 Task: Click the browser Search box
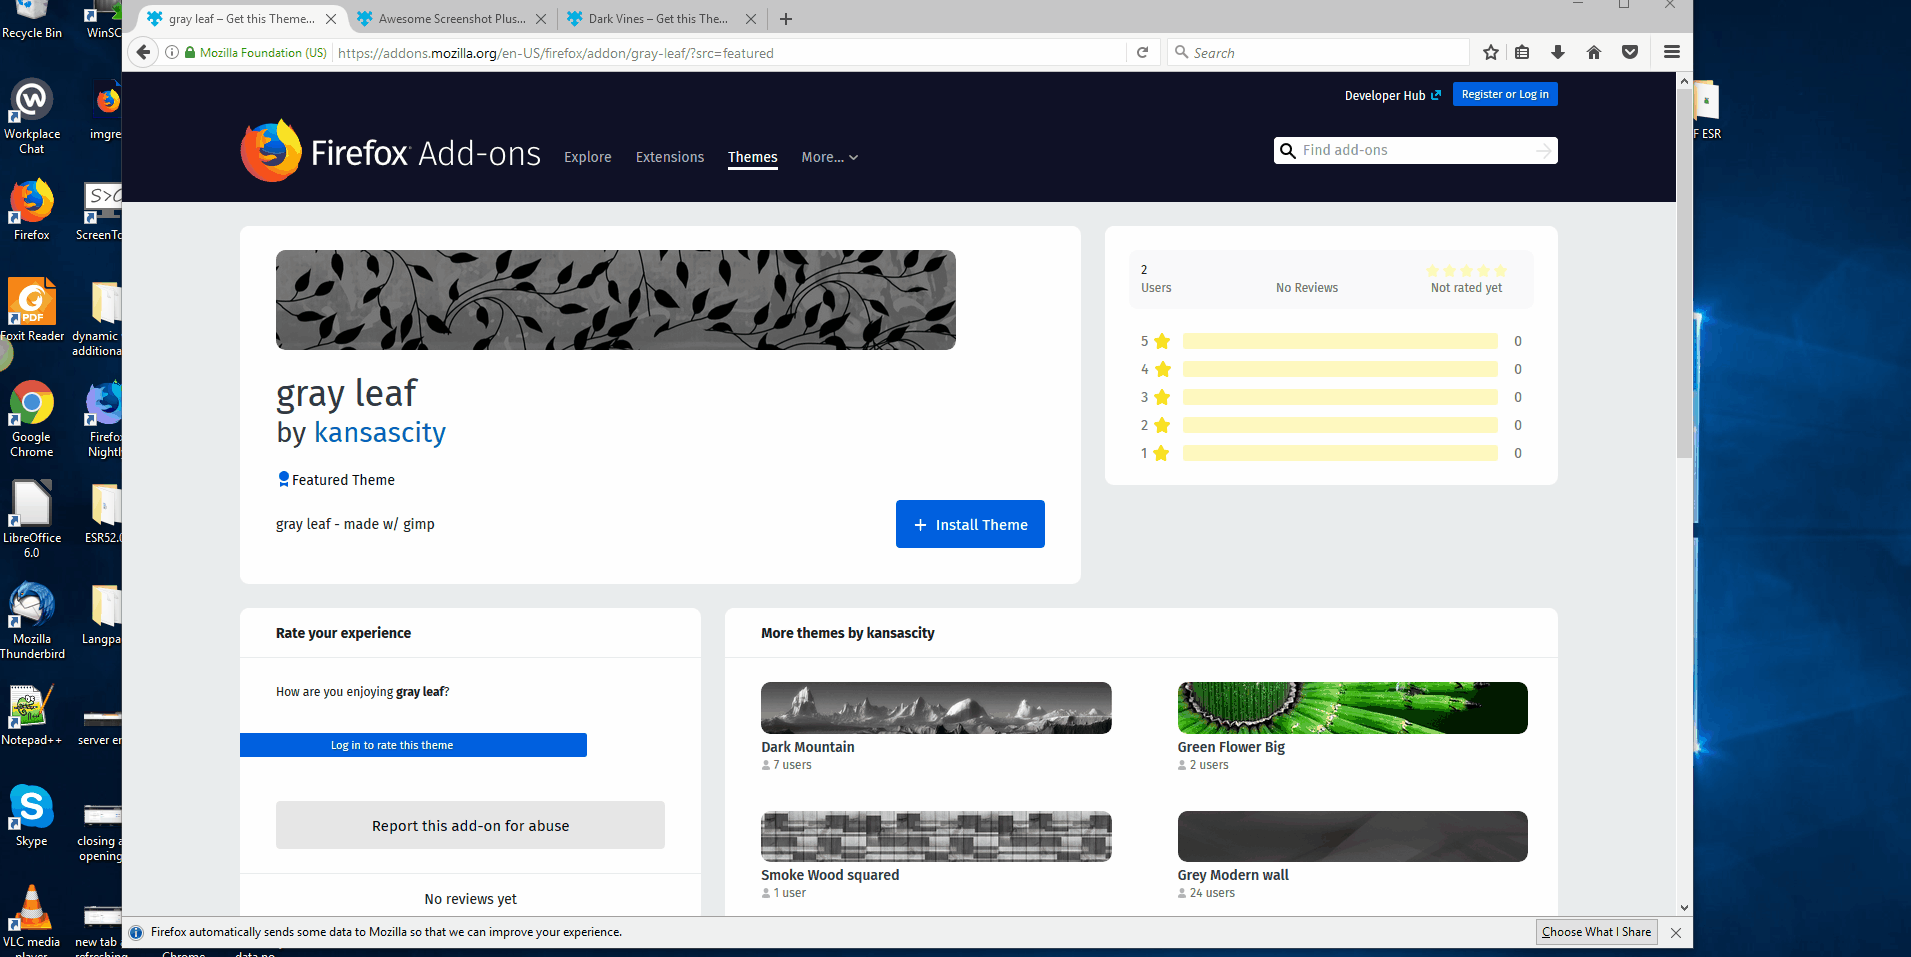tap(1318, 53)
